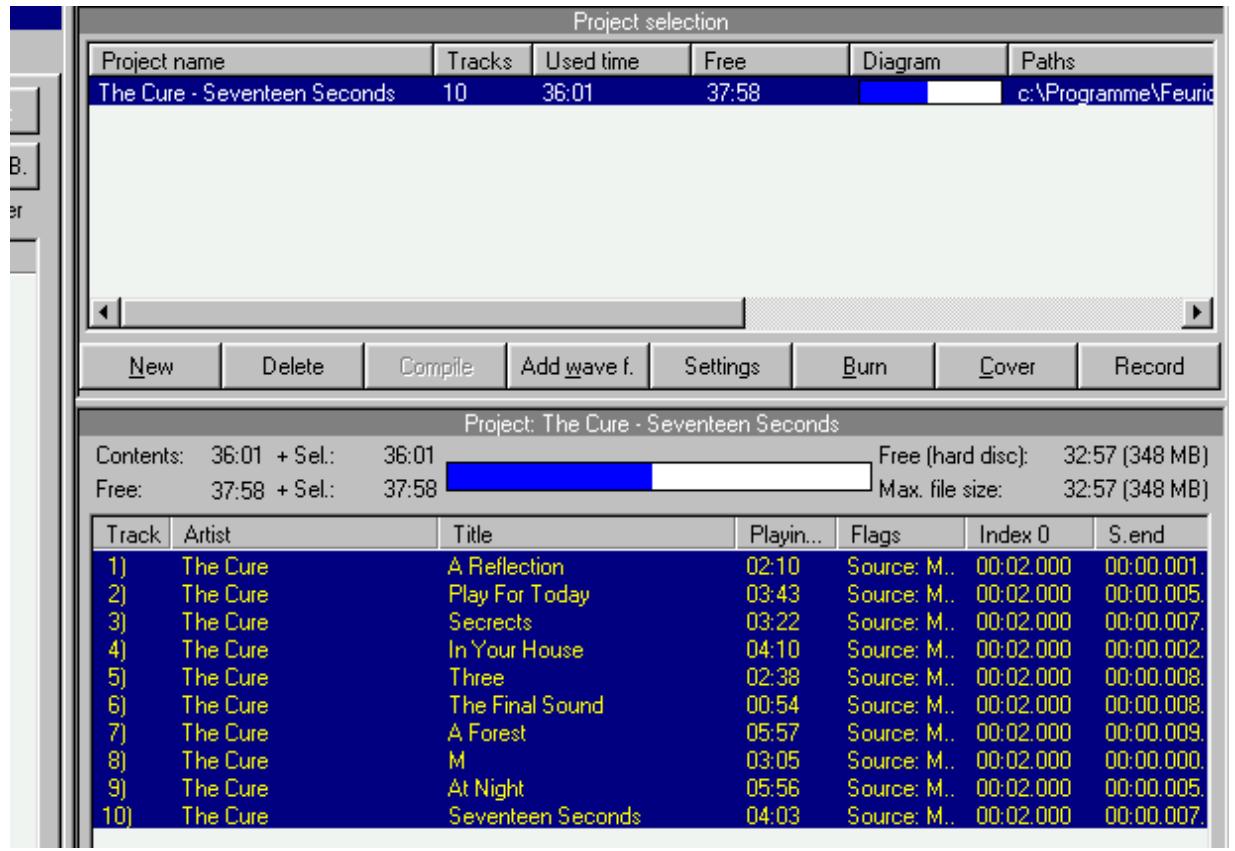Click the Track column header in track list
This screenshot has height=851, width=1235.
point(131,536)
